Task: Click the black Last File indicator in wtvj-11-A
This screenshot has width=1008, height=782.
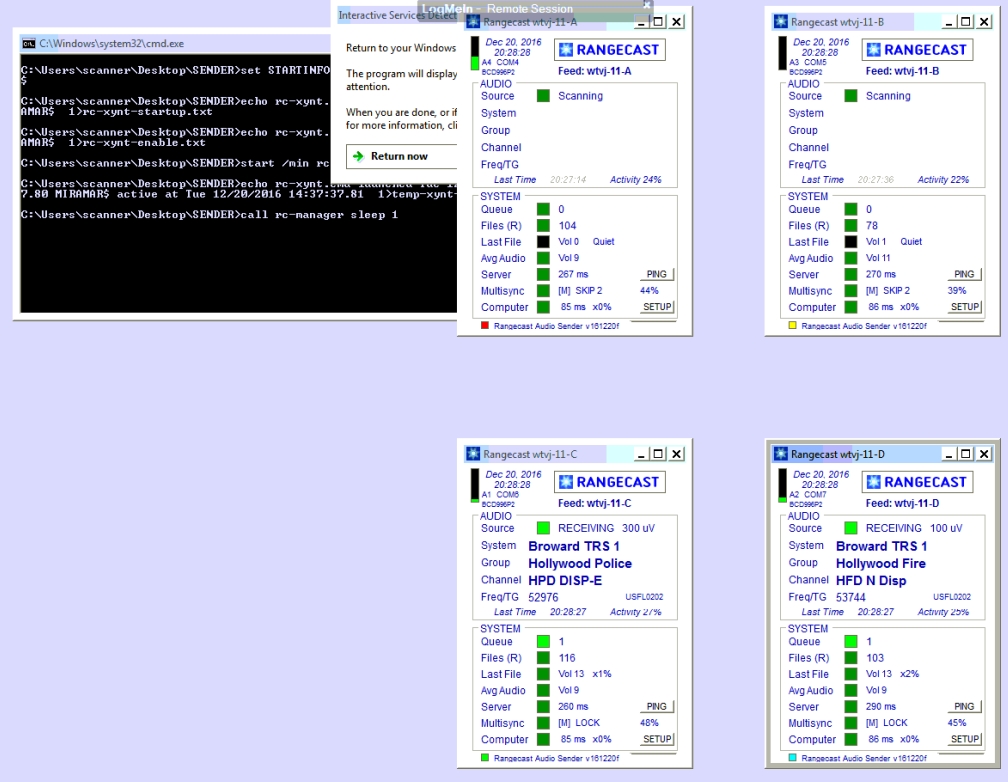Action: pos(543,242)
